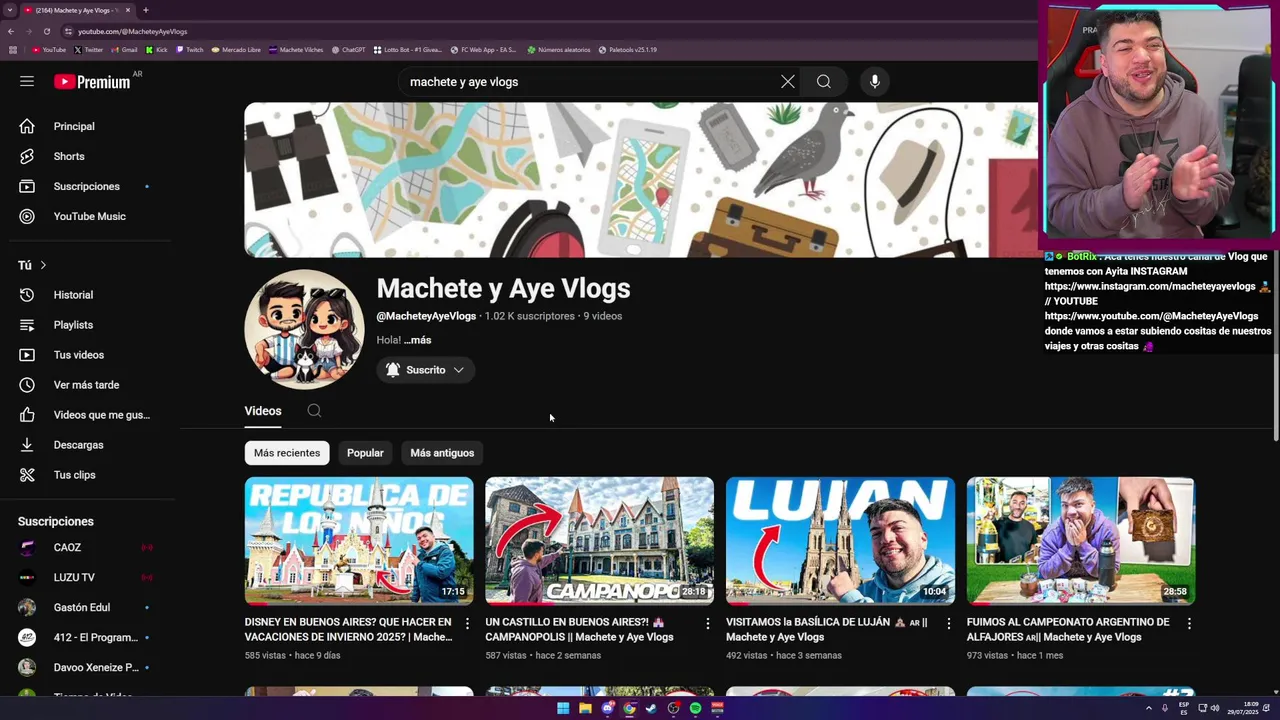The image size is (1280, 720).
Task: Select the Popular filter chip
Action: [x=365, y=453]
